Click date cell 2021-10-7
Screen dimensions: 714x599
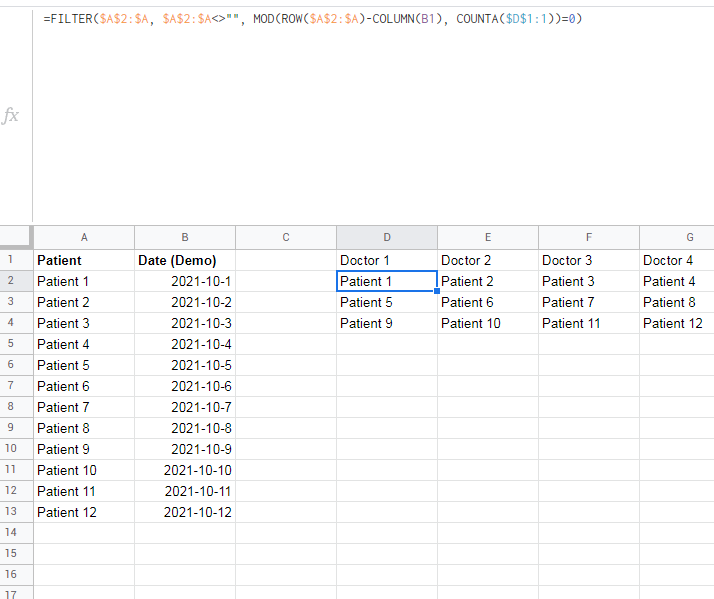coord(185,407)
